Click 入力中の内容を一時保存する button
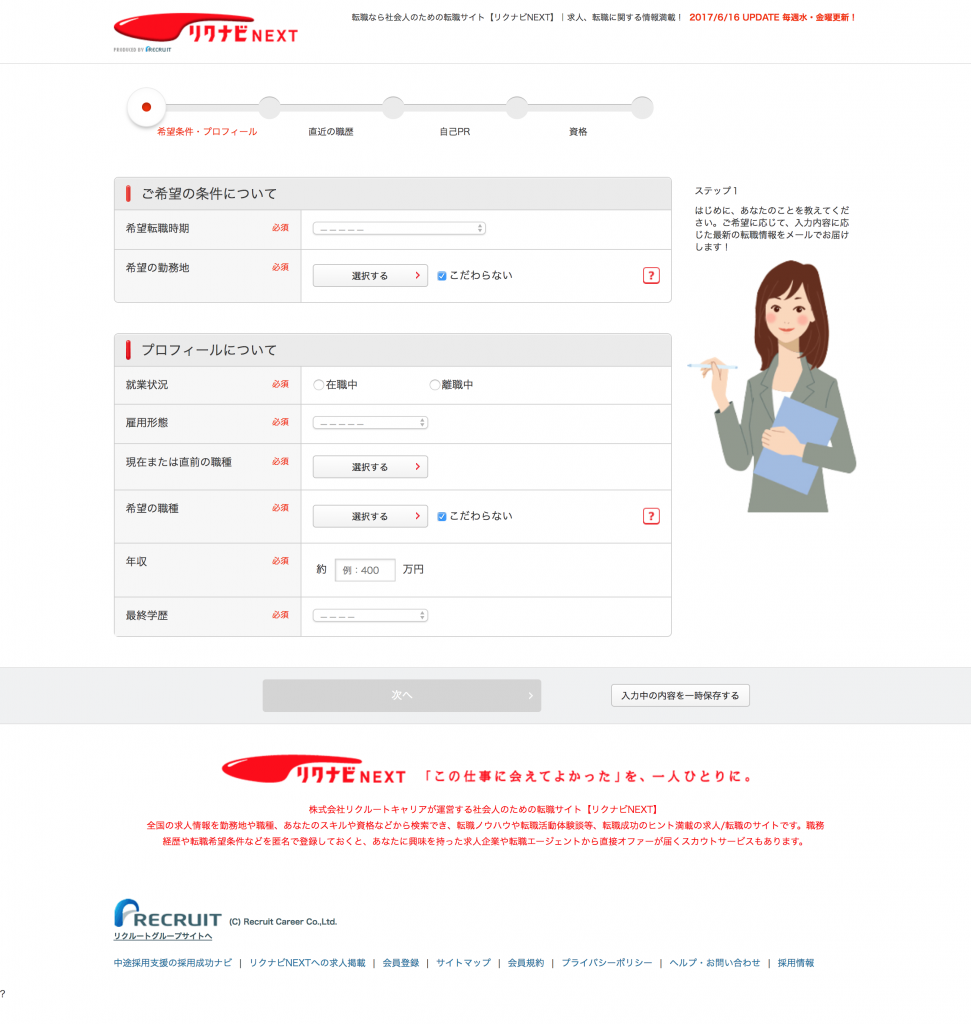The width and height of the screenshot is (971, 1024). (680, 695)
